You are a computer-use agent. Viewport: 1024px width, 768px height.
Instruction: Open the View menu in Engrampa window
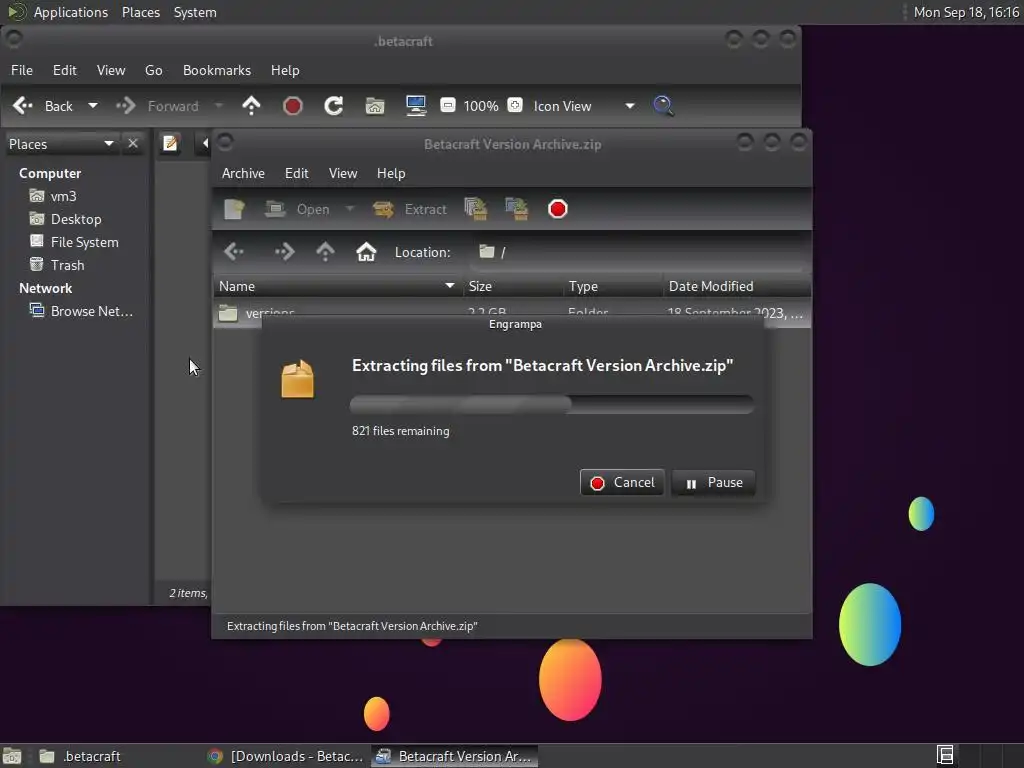coord(343,173)
